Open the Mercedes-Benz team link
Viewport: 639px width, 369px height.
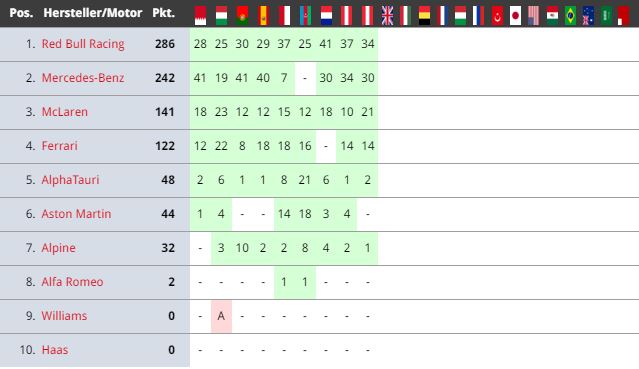83,77
